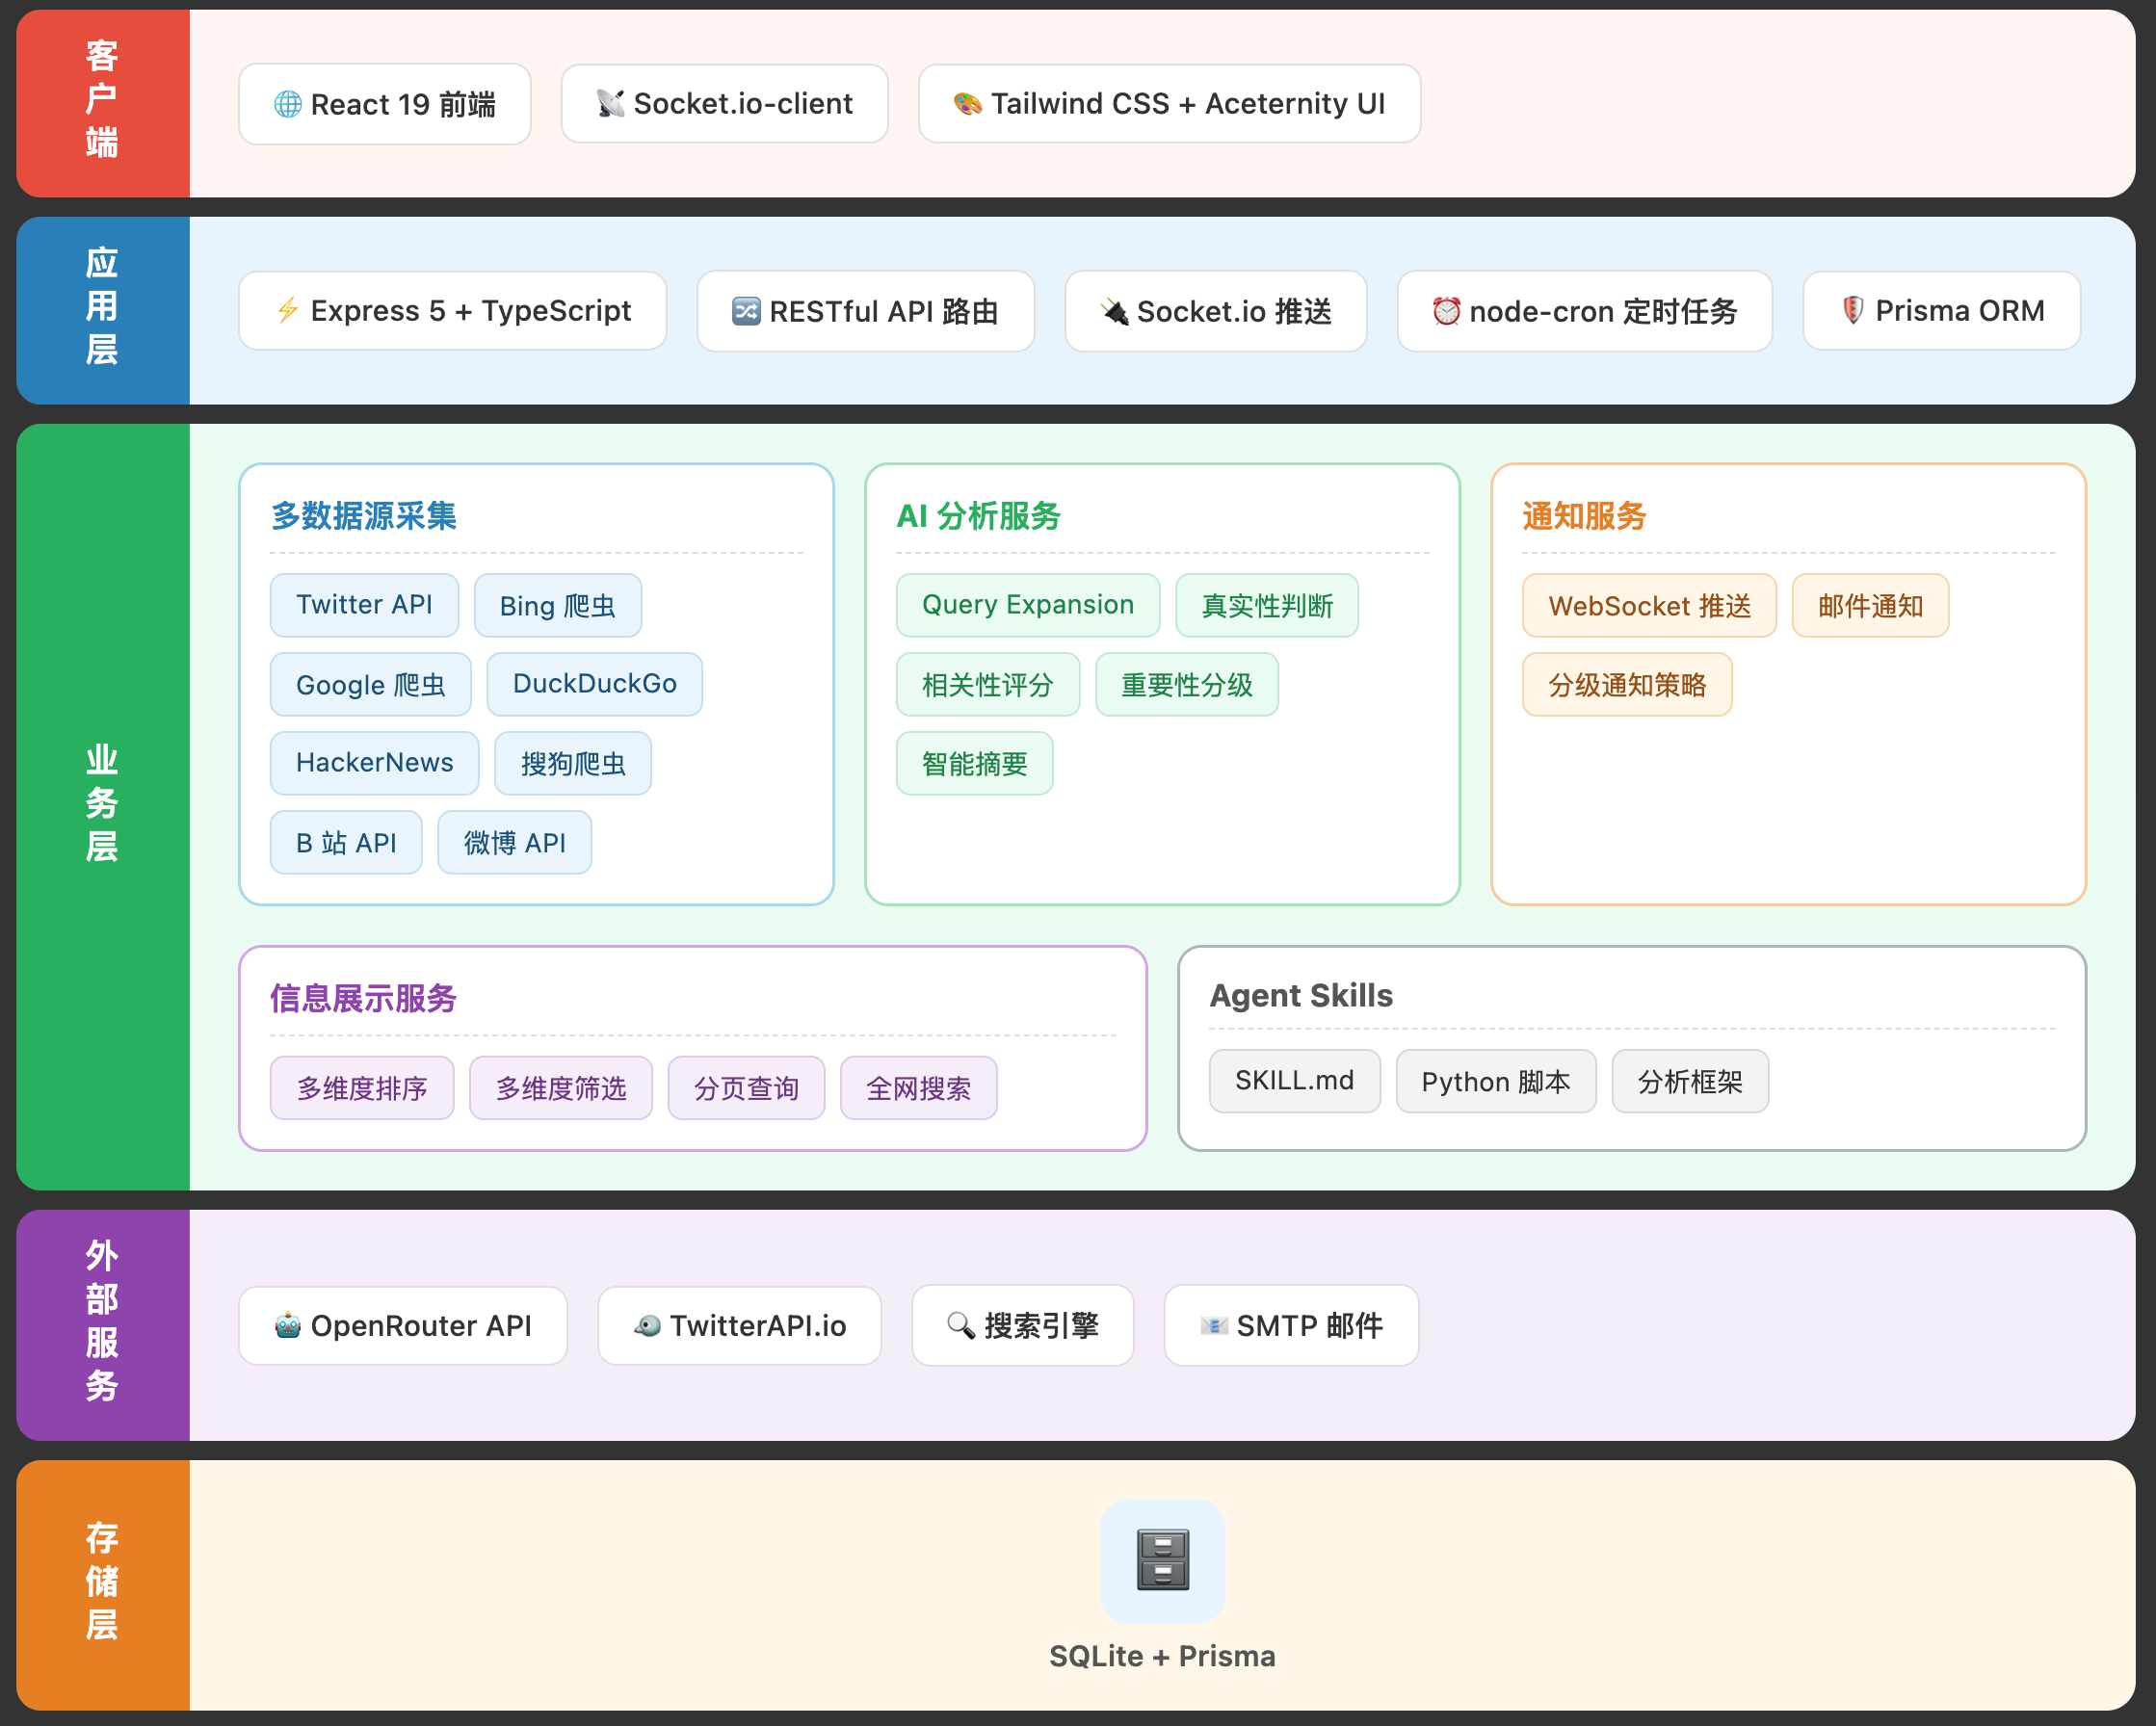The image size is (2156, 1726).
Task: Click the Query Expansion tag
Action: (x=1027, y=605)
